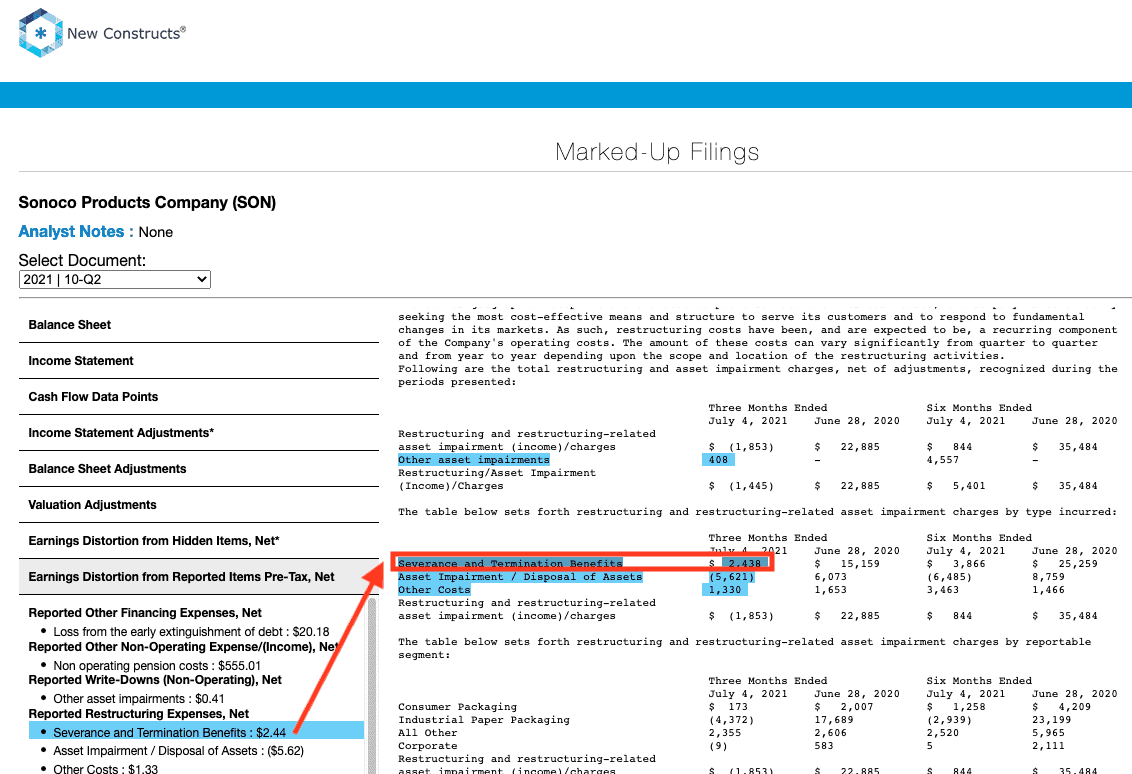Image resolution: width=1132 pixels, height=774 pixels.
Task: Select Severance and Termination Benefits : $2.44
Action: click(x=170, y=733)
